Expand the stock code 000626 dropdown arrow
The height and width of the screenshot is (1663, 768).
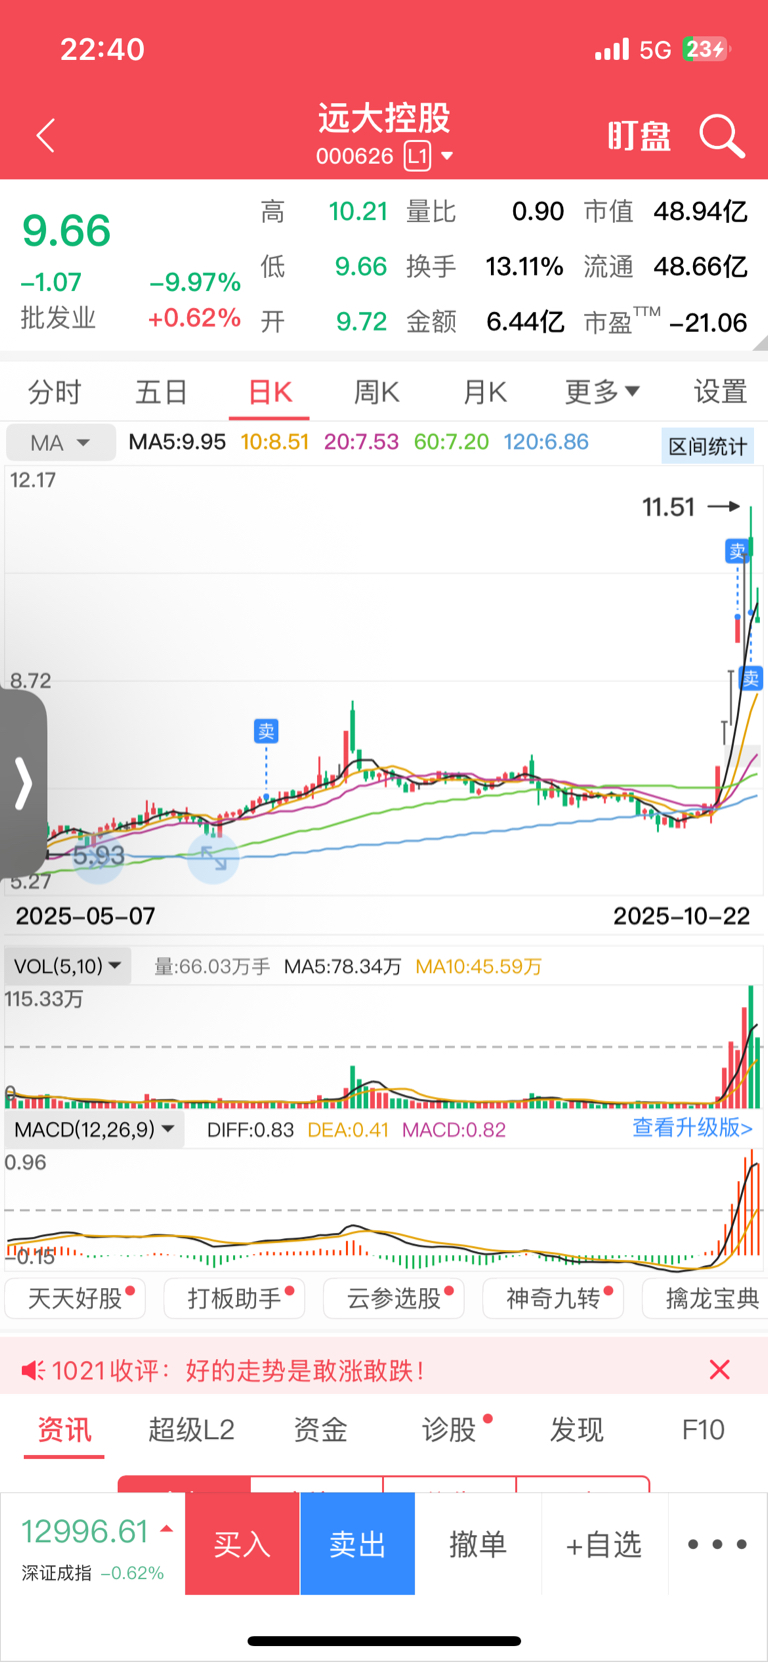447,156
